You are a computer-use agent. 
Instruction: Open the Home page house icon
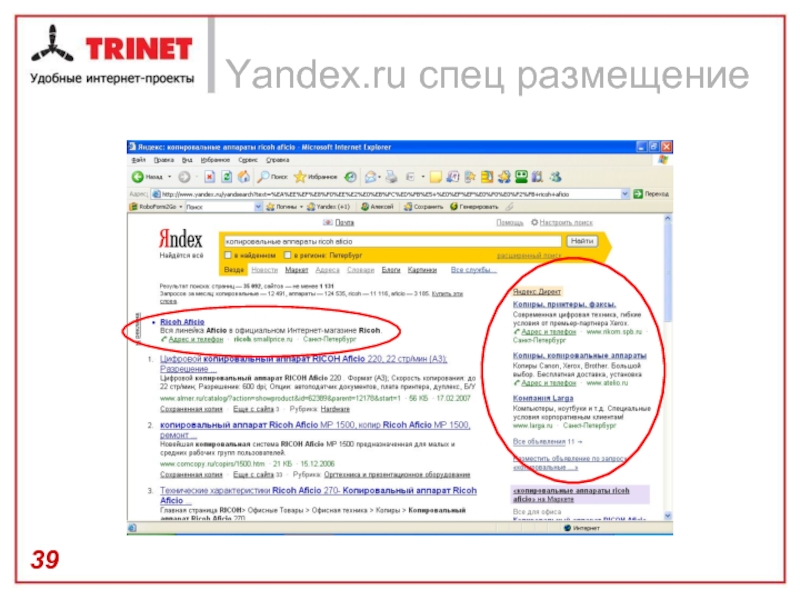[x=244, y=177]
